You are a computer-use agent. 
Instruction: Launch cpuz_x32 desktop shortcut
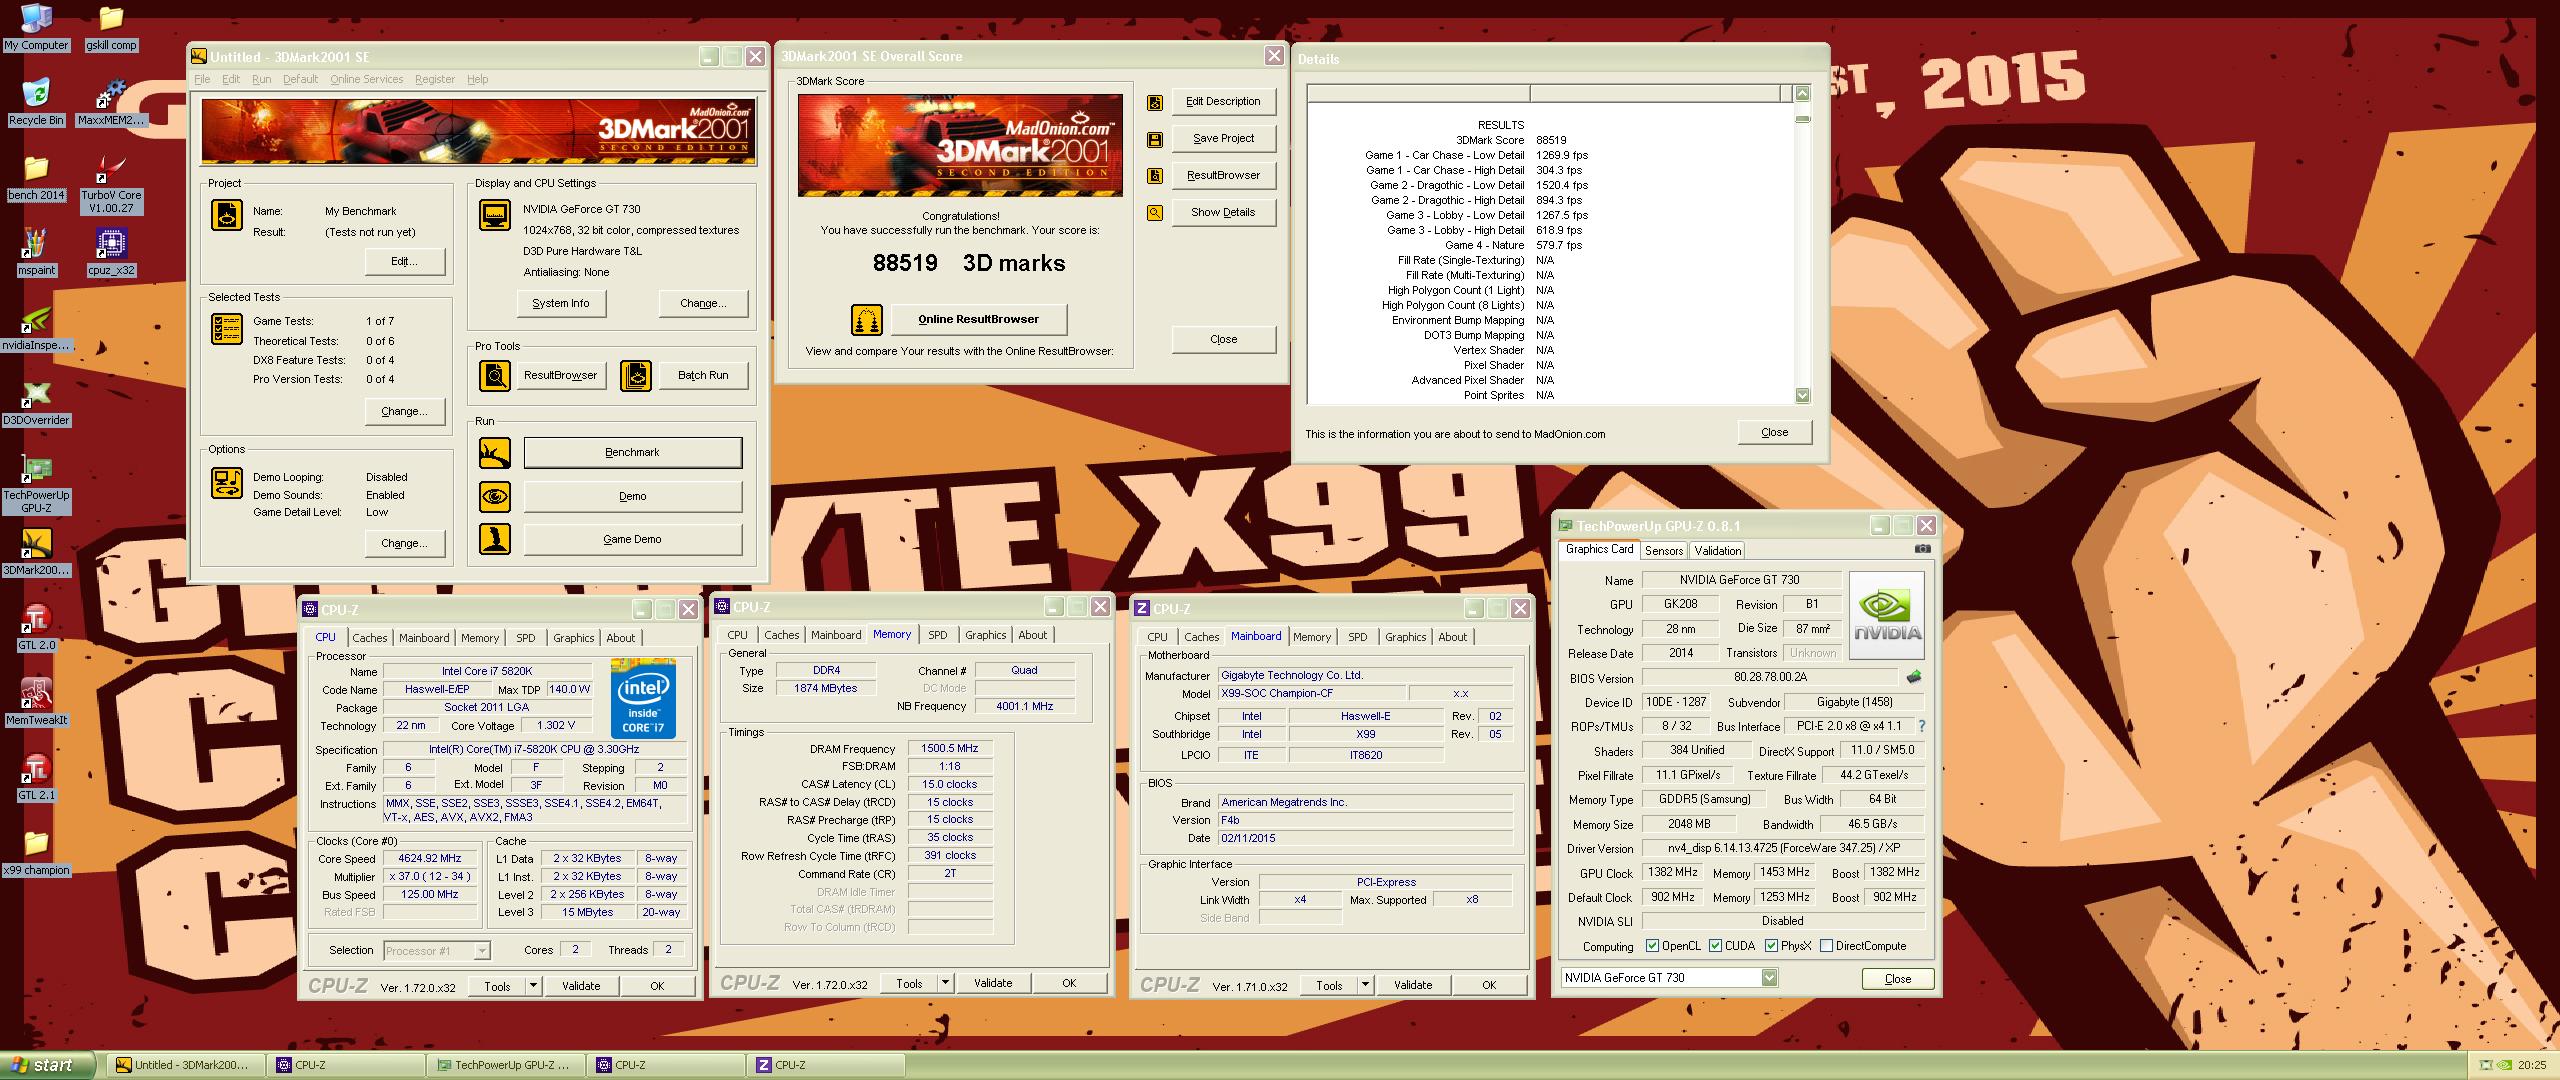click(111, 252)
